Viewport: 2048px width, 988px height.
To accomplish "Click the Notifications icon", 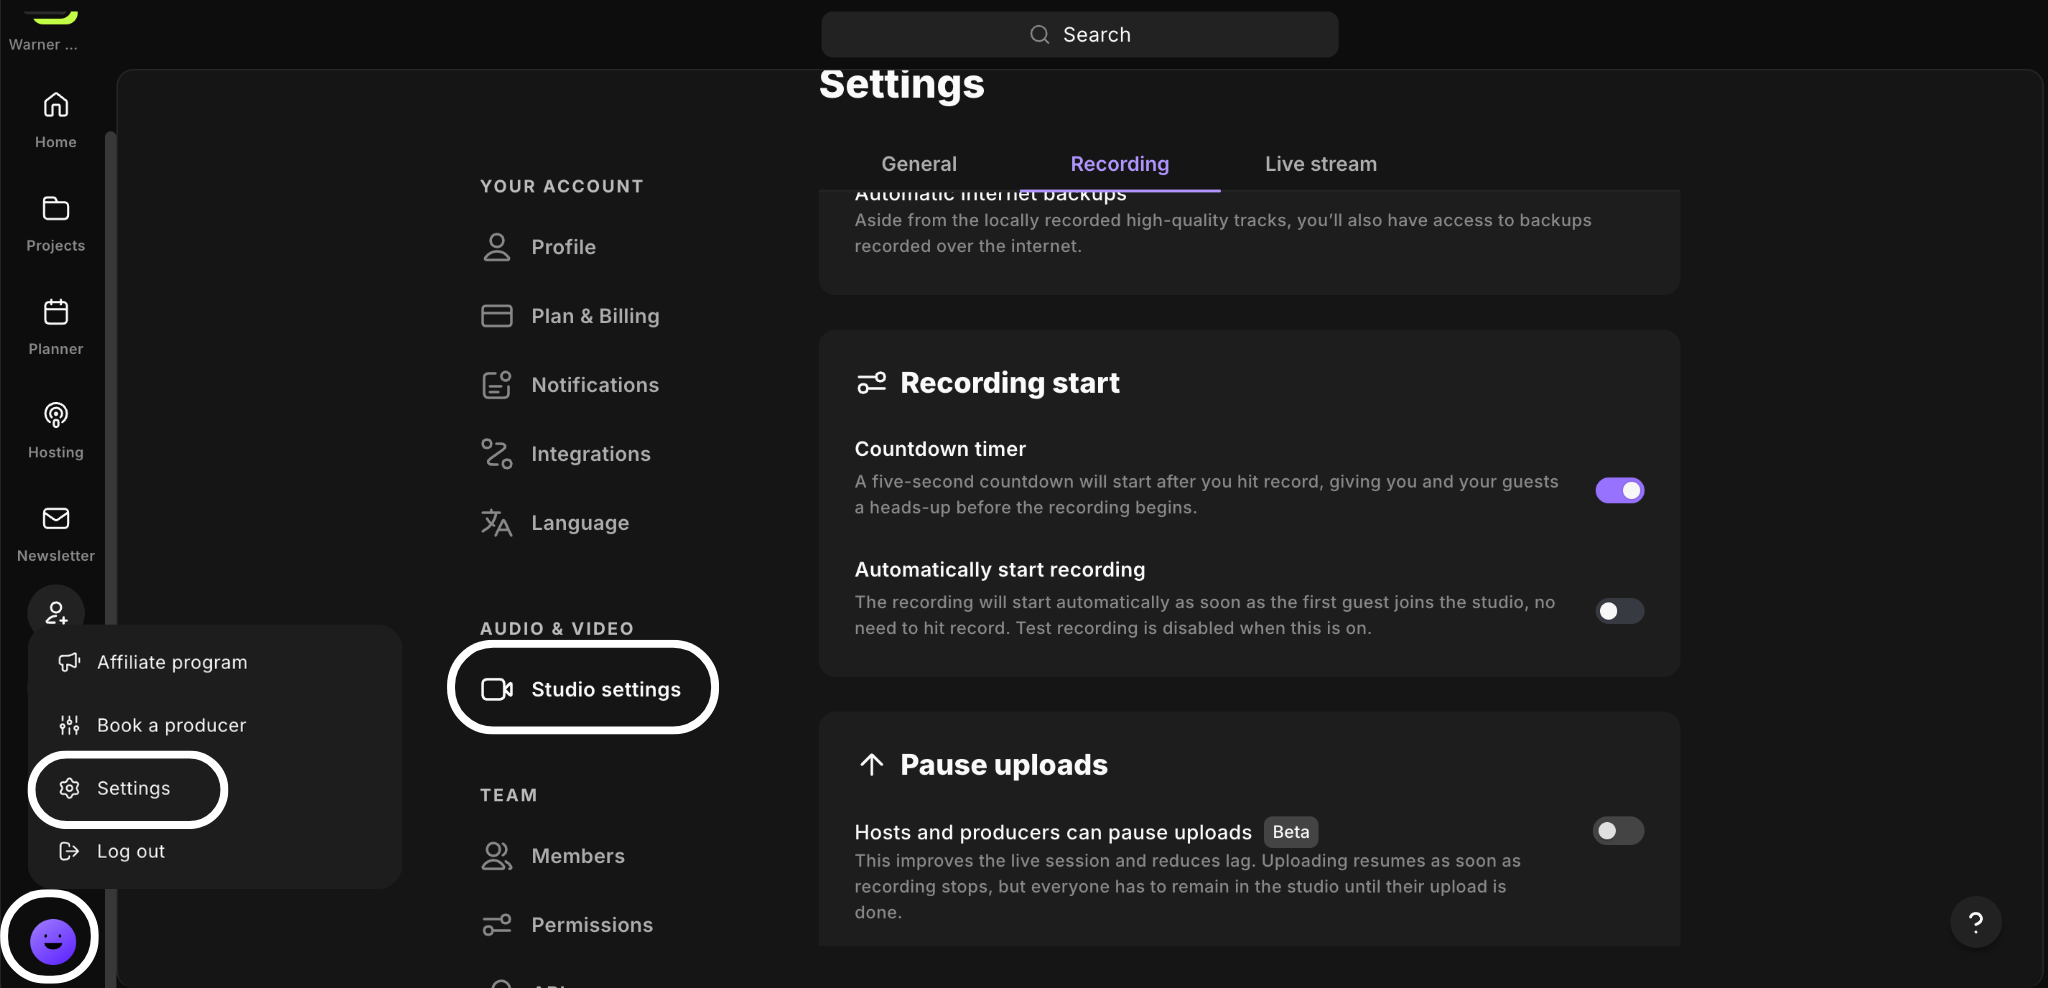I will pyautogui.click(x=497, y=385).
